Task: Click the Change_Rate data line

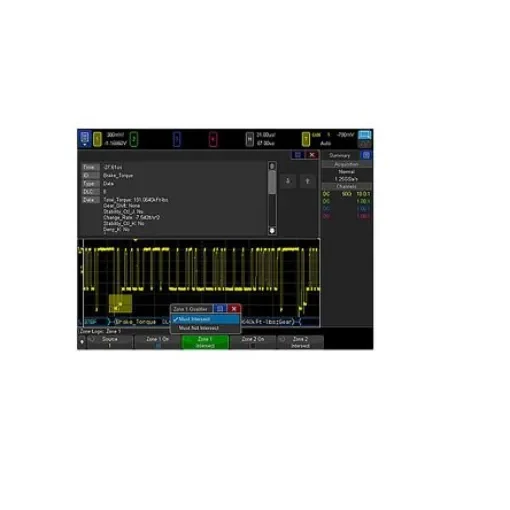Action: (x=131, y=217)
